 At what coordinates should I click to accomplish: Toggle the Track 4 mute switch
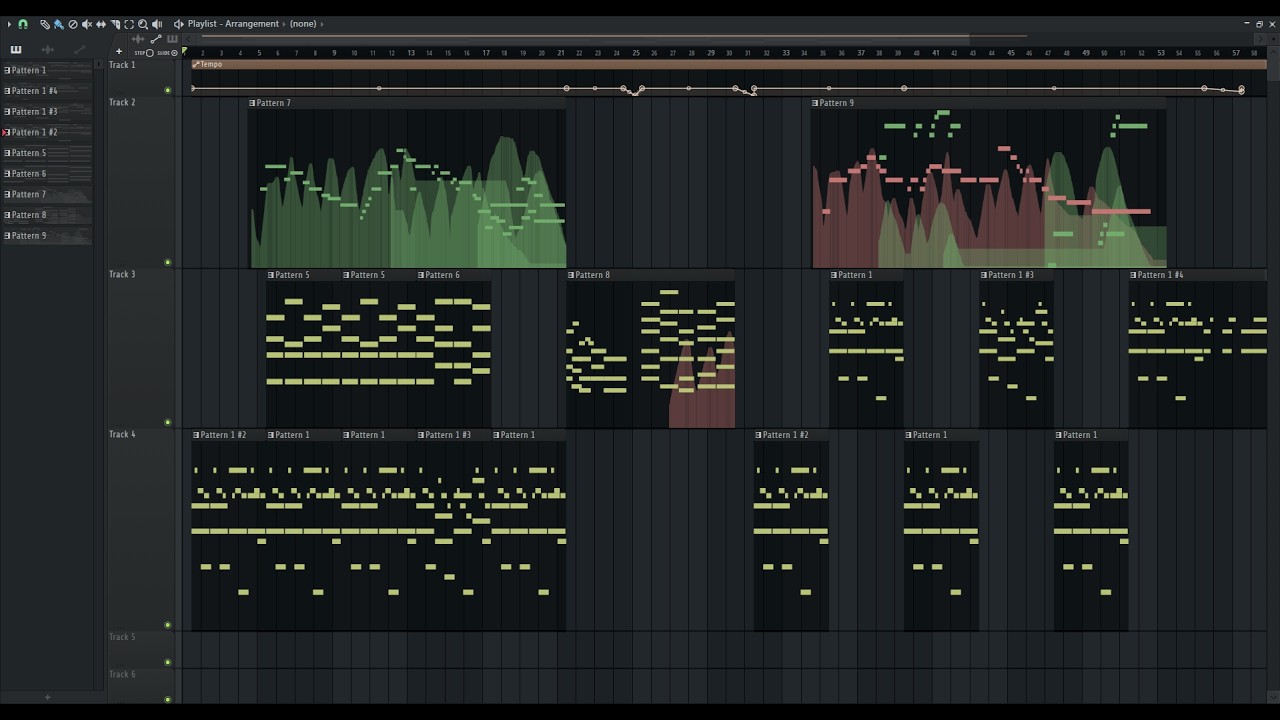pos(167,625)
